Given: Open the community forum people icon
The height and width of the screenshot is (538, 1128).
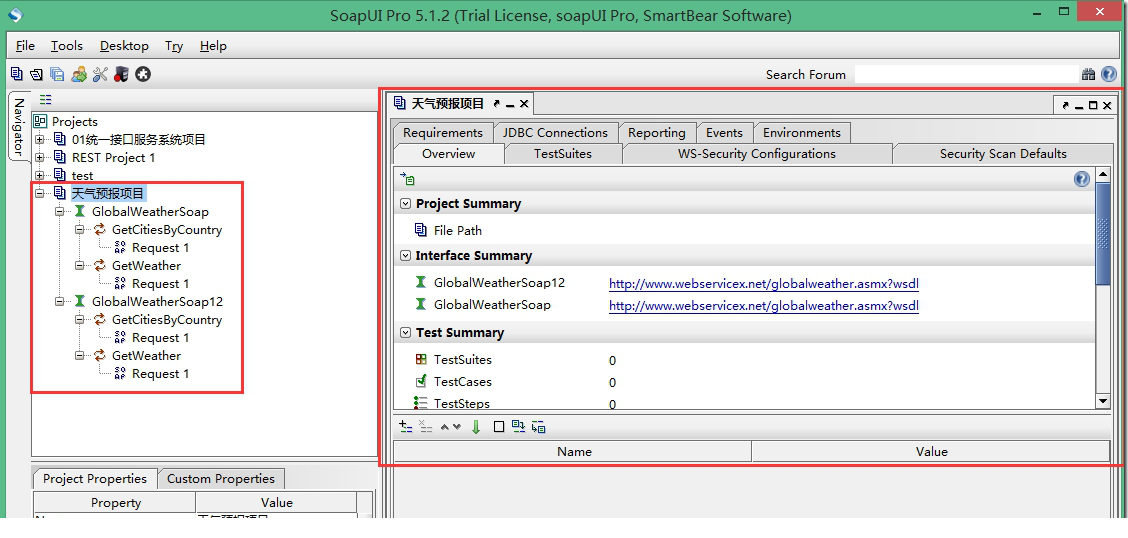Looking at the screenshot, I should point(79,74).
